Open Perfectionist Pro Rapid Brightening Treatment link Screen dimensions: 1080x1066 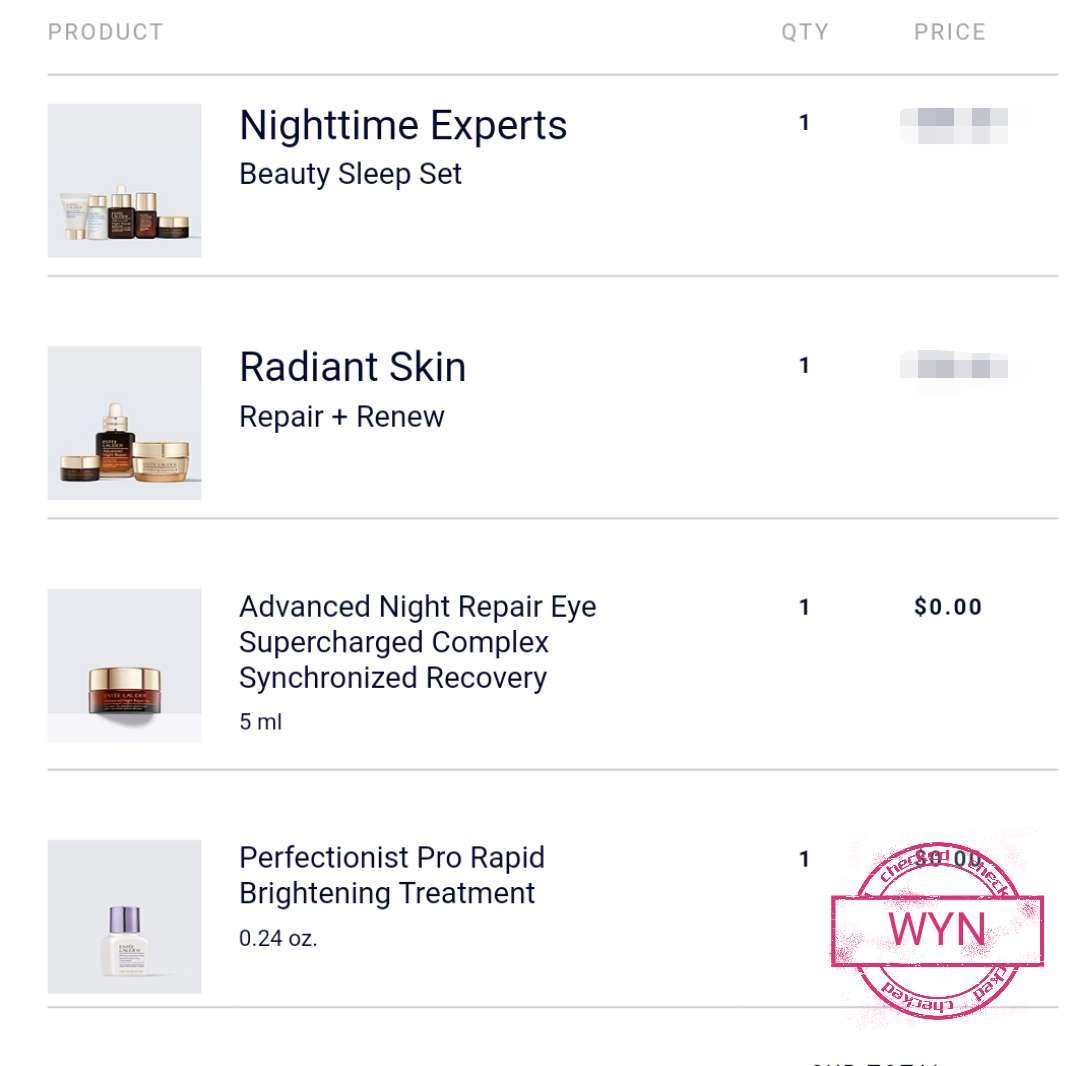(392, 875)
